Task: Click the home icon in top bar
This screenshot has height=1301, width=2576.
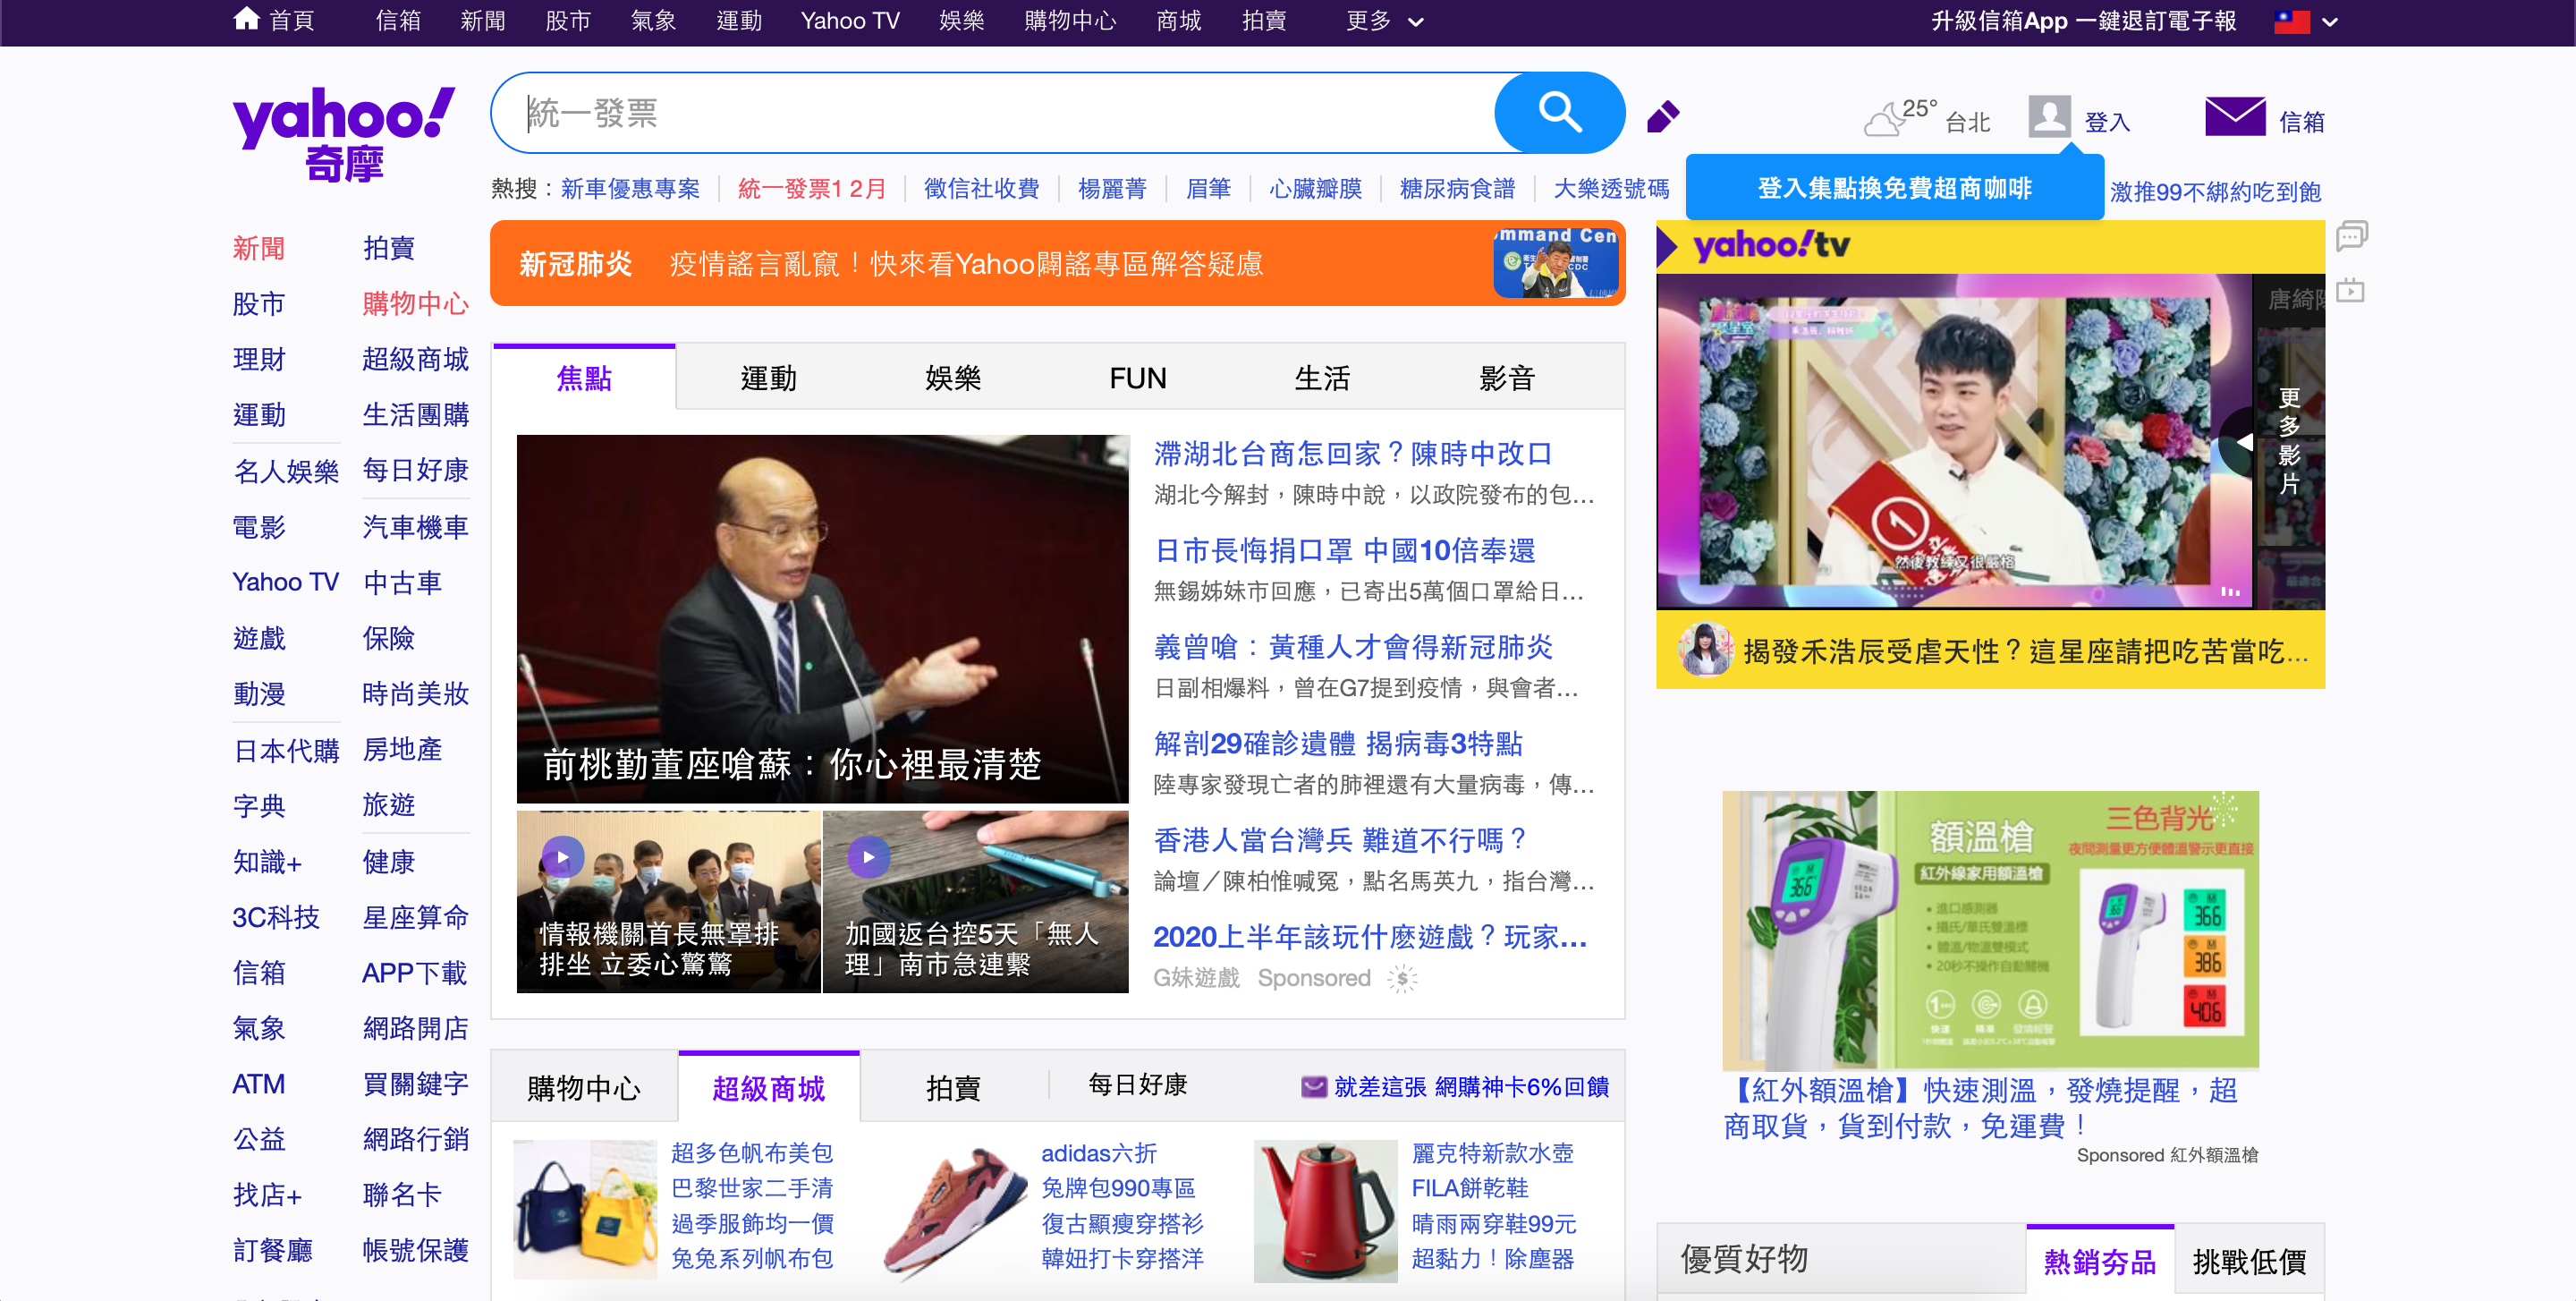Action: pos(247,19)
